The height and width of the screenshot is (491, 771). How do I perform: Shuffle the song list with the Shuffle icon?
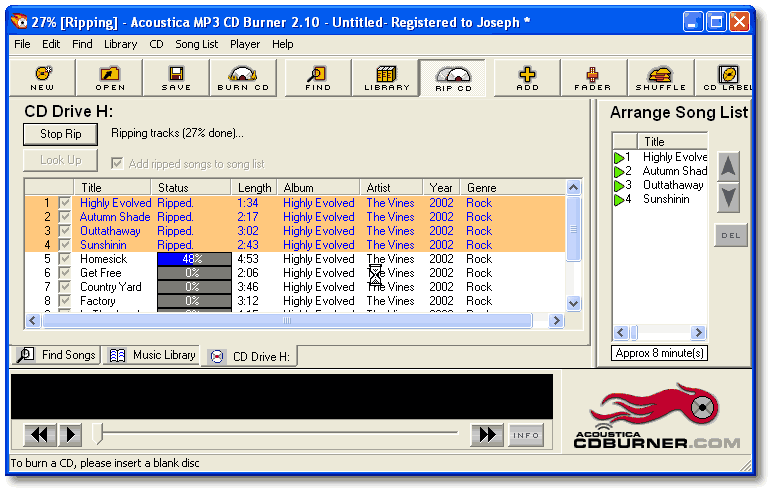[x=660, y=78]
